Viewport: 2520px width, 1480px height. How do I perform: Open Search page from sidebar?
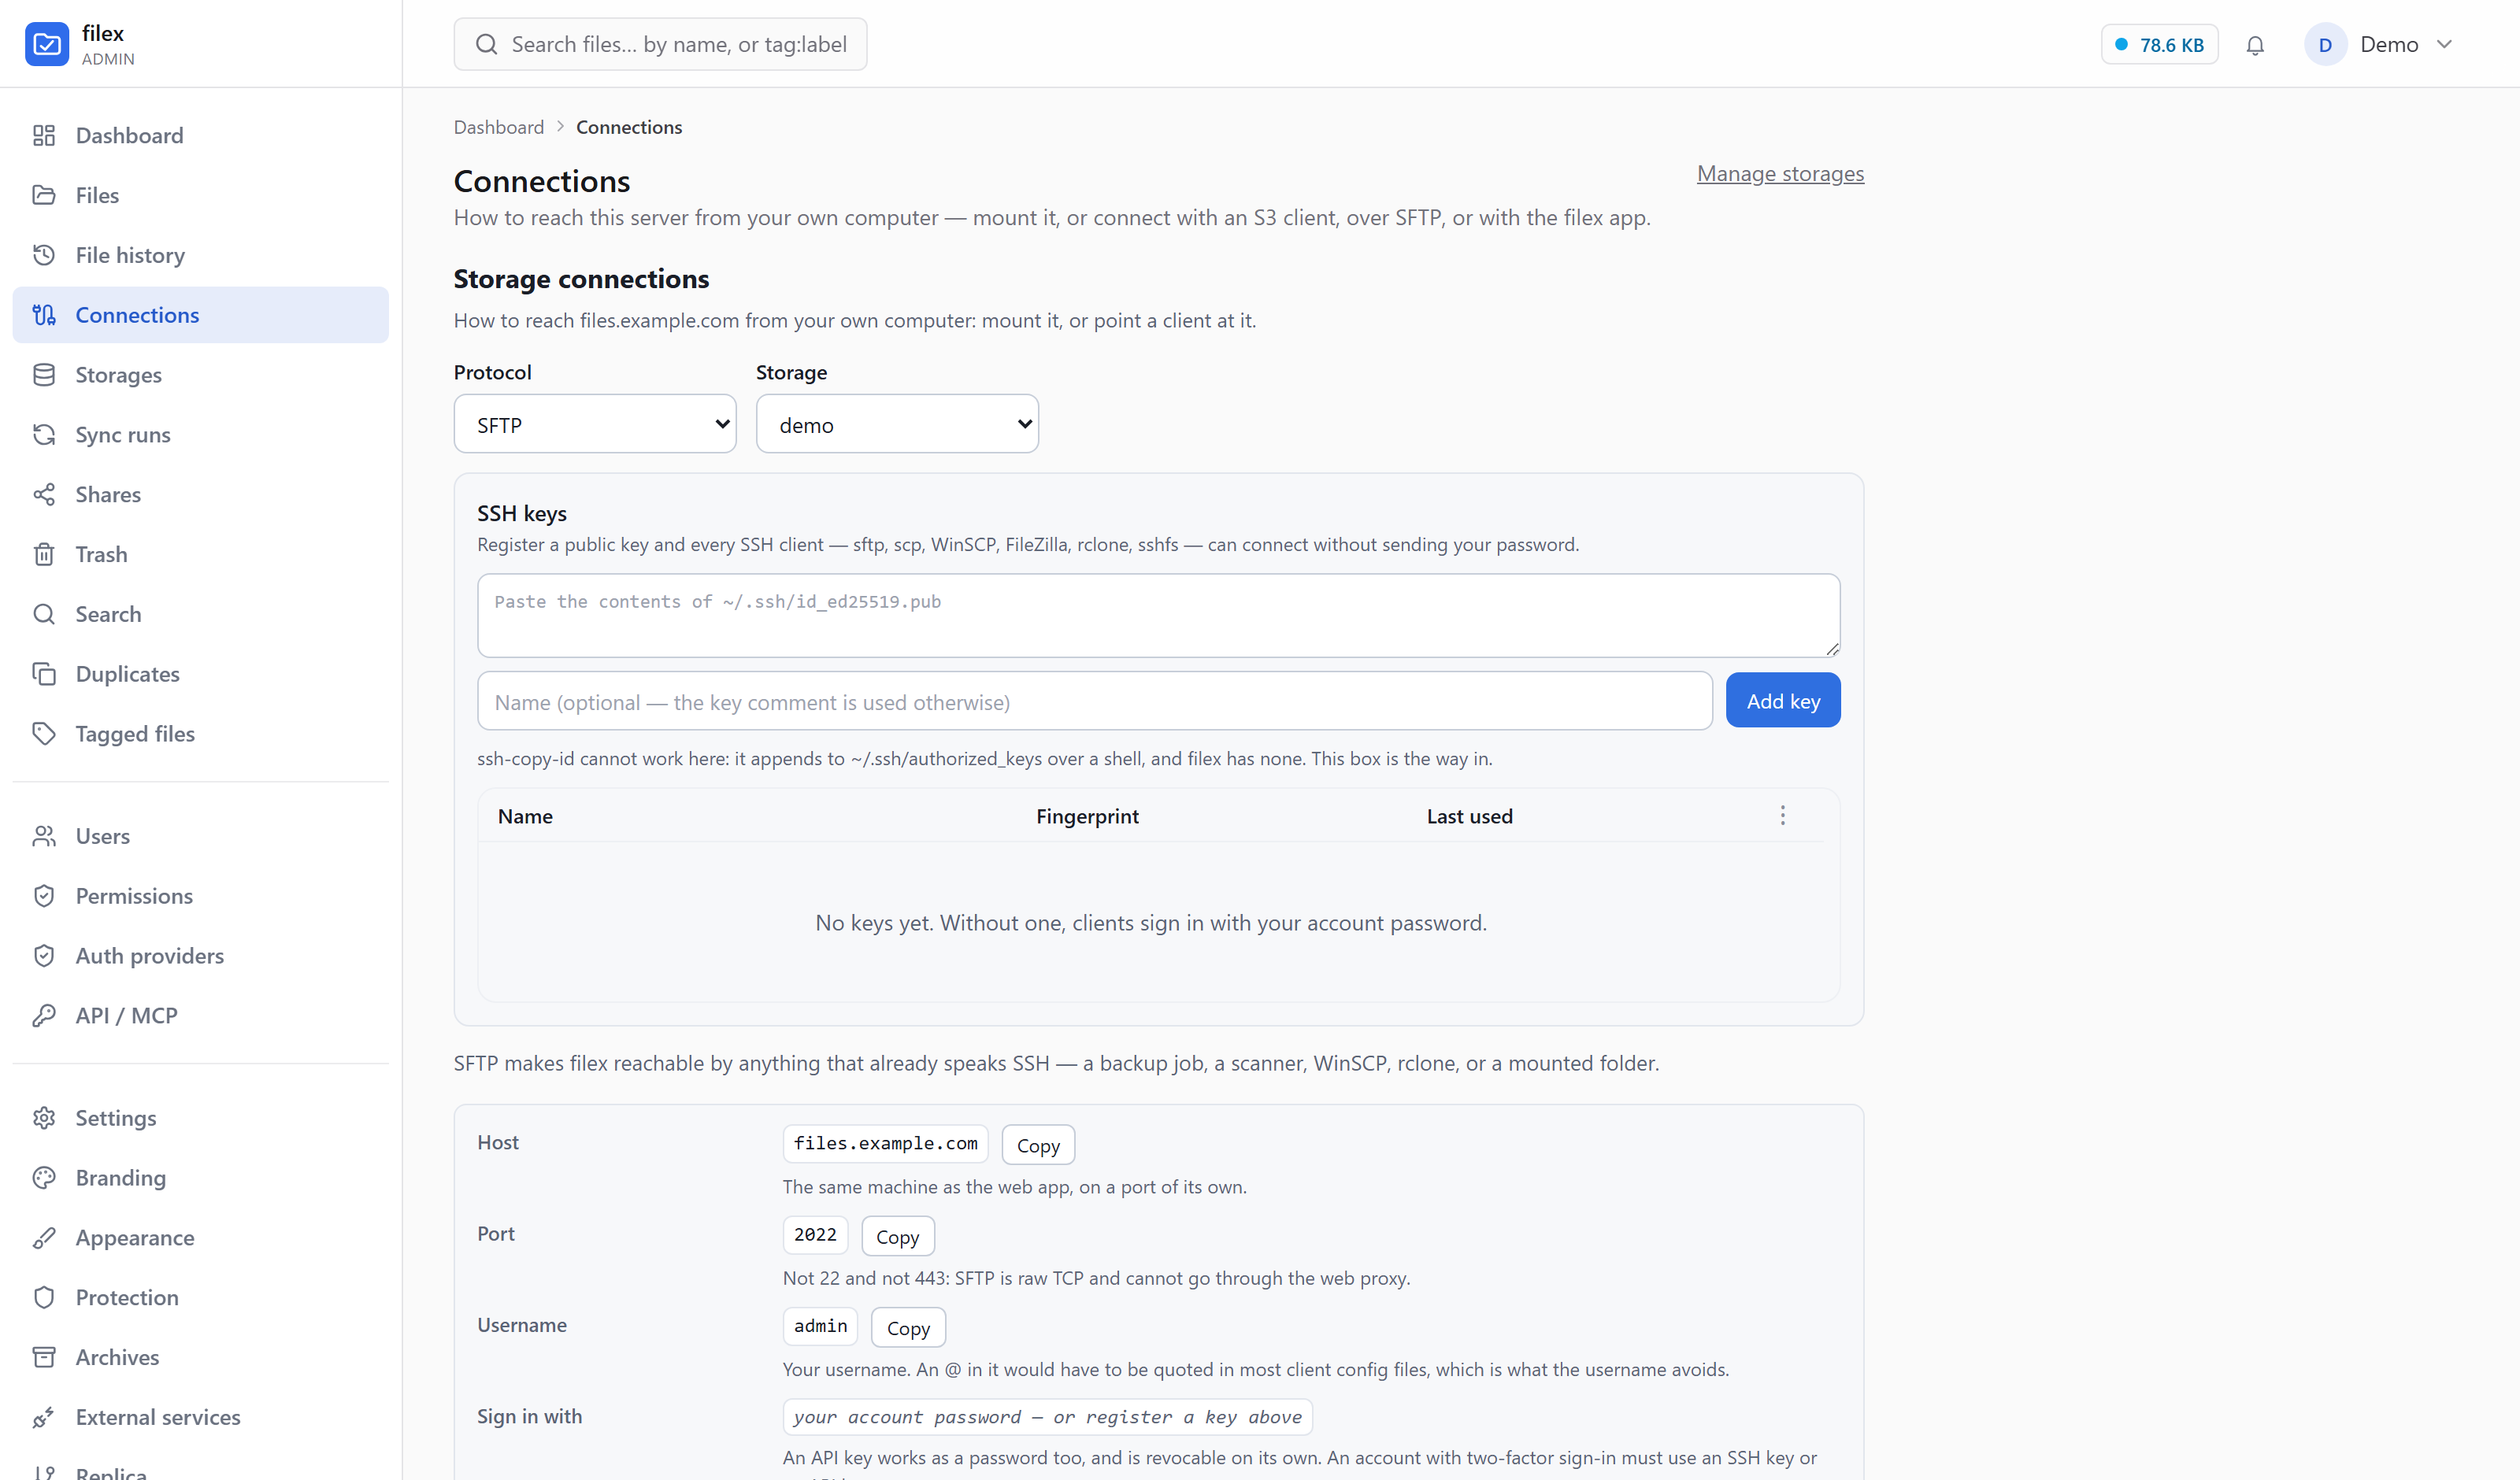tap(201, 614)
